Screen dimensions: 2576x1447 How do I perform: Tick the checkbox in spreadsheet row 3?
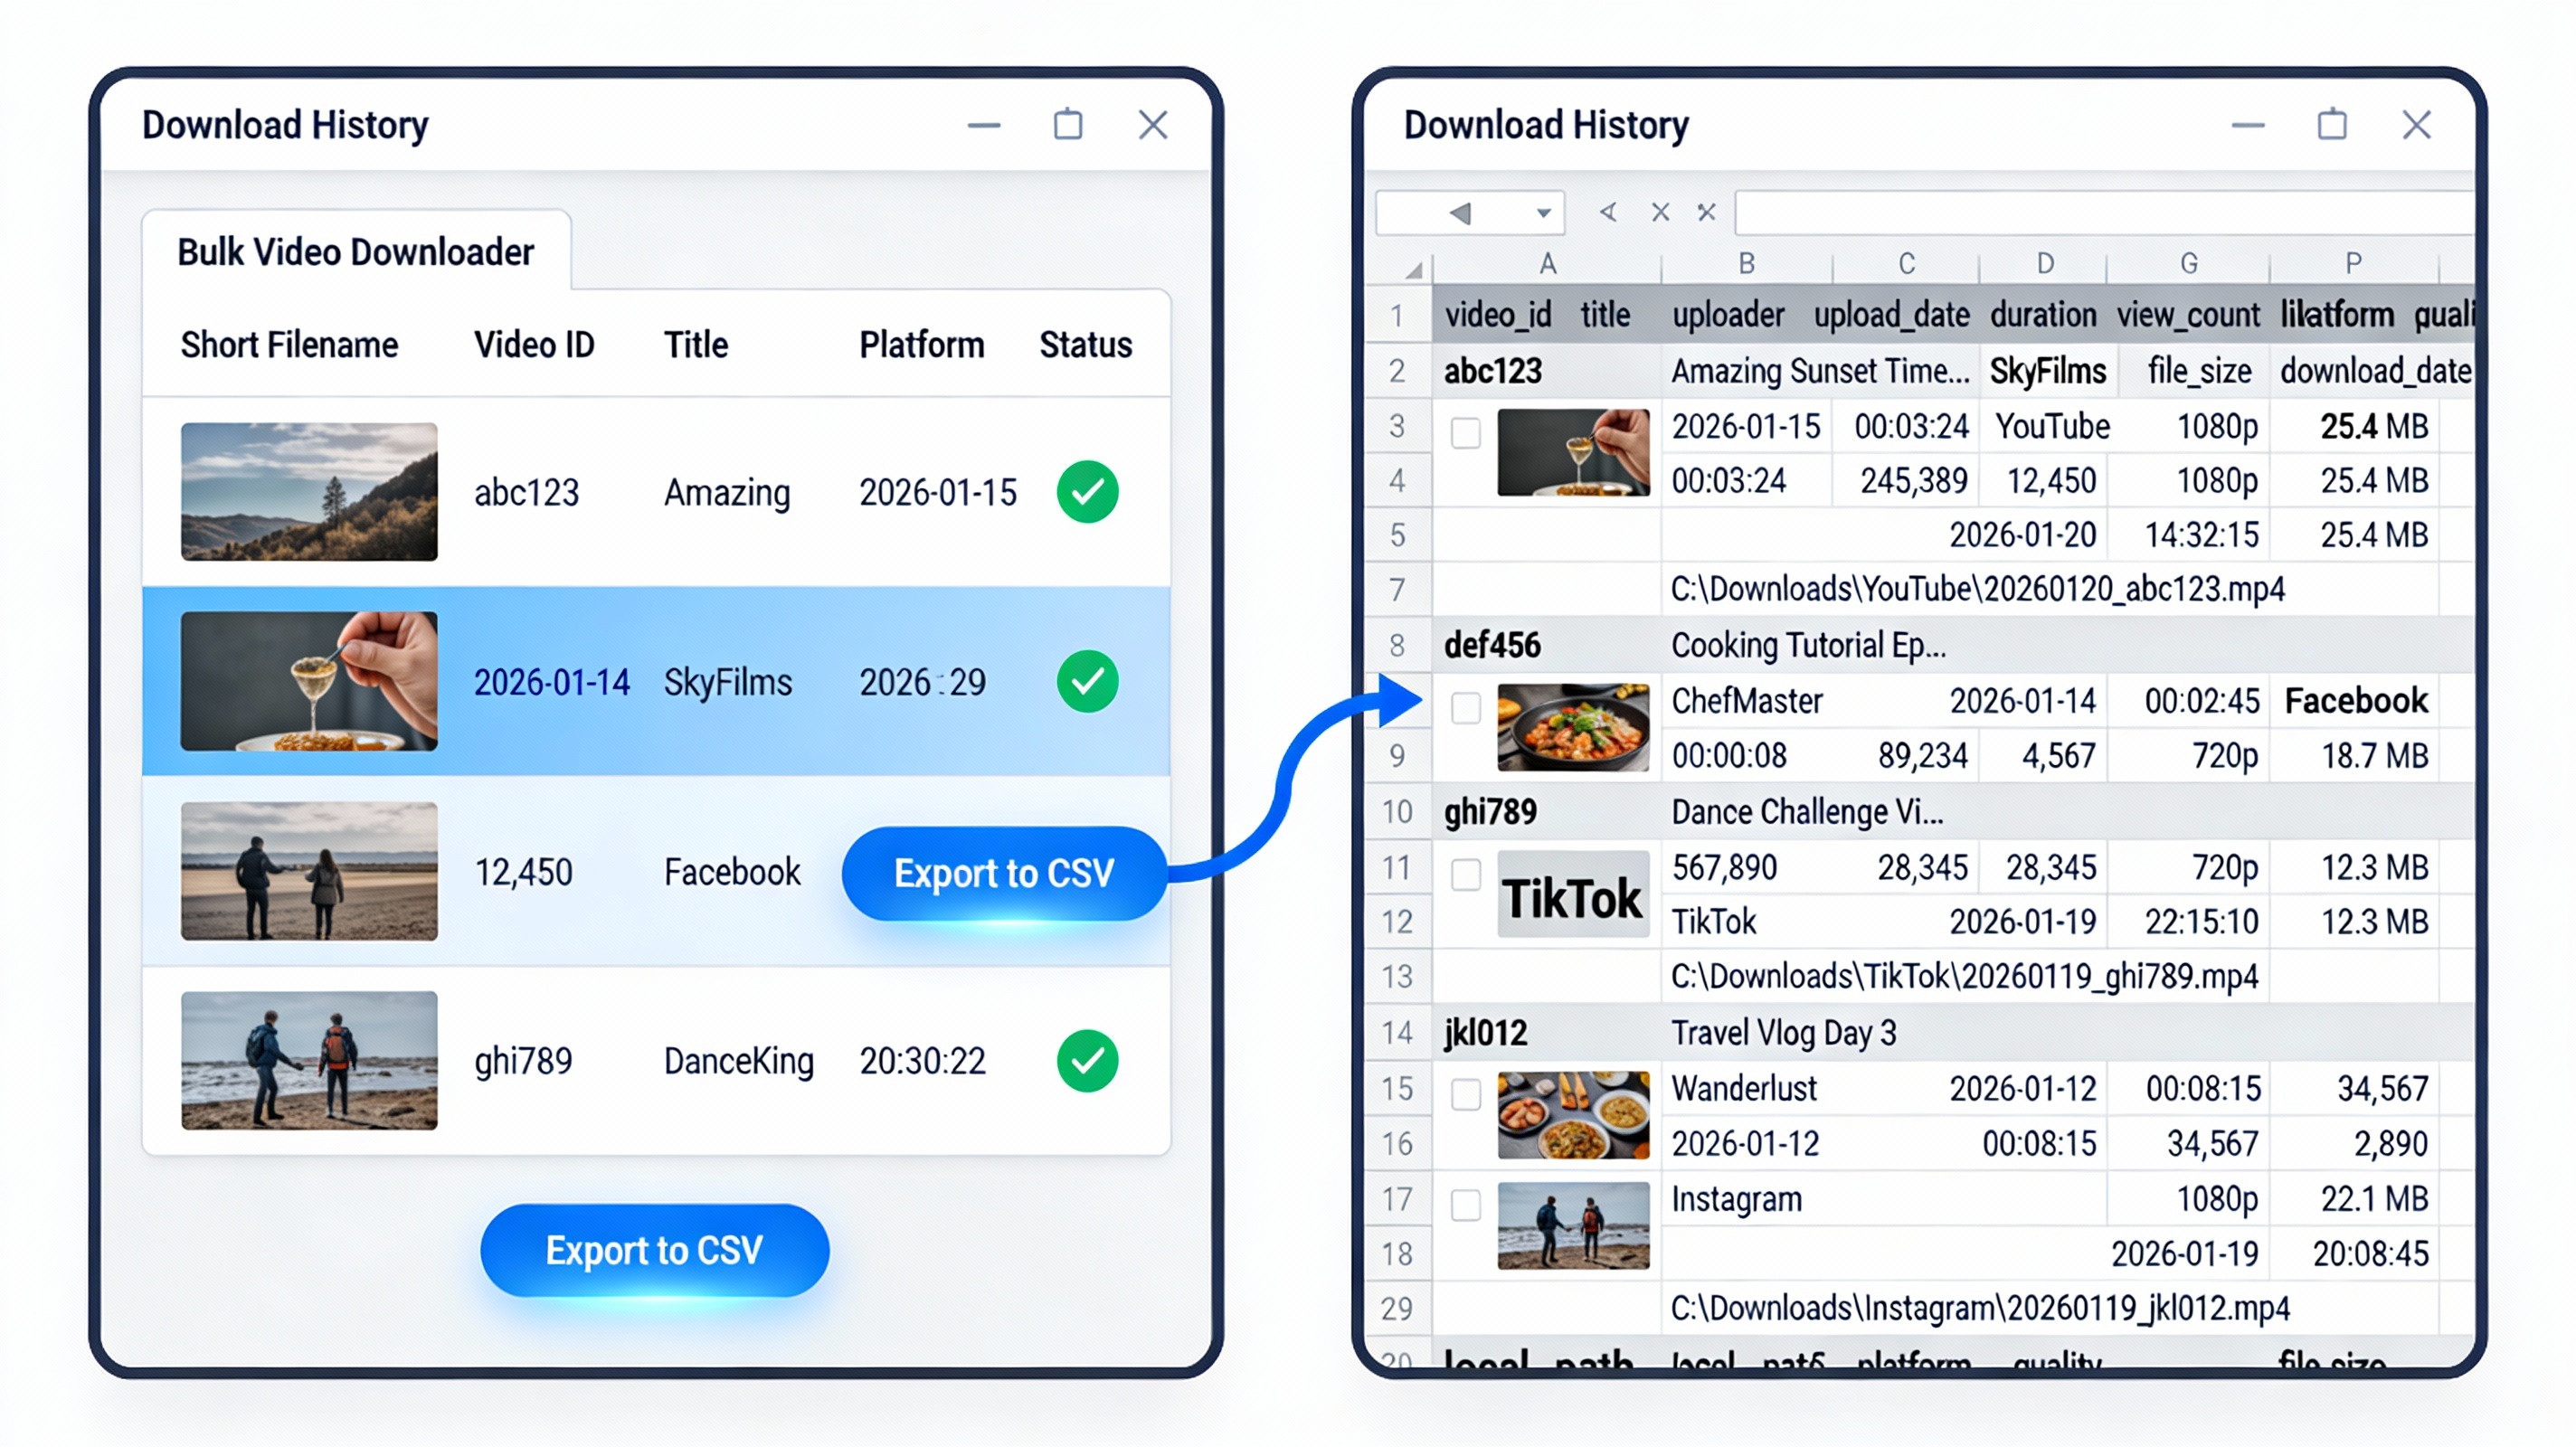(x=1466, y=433)
